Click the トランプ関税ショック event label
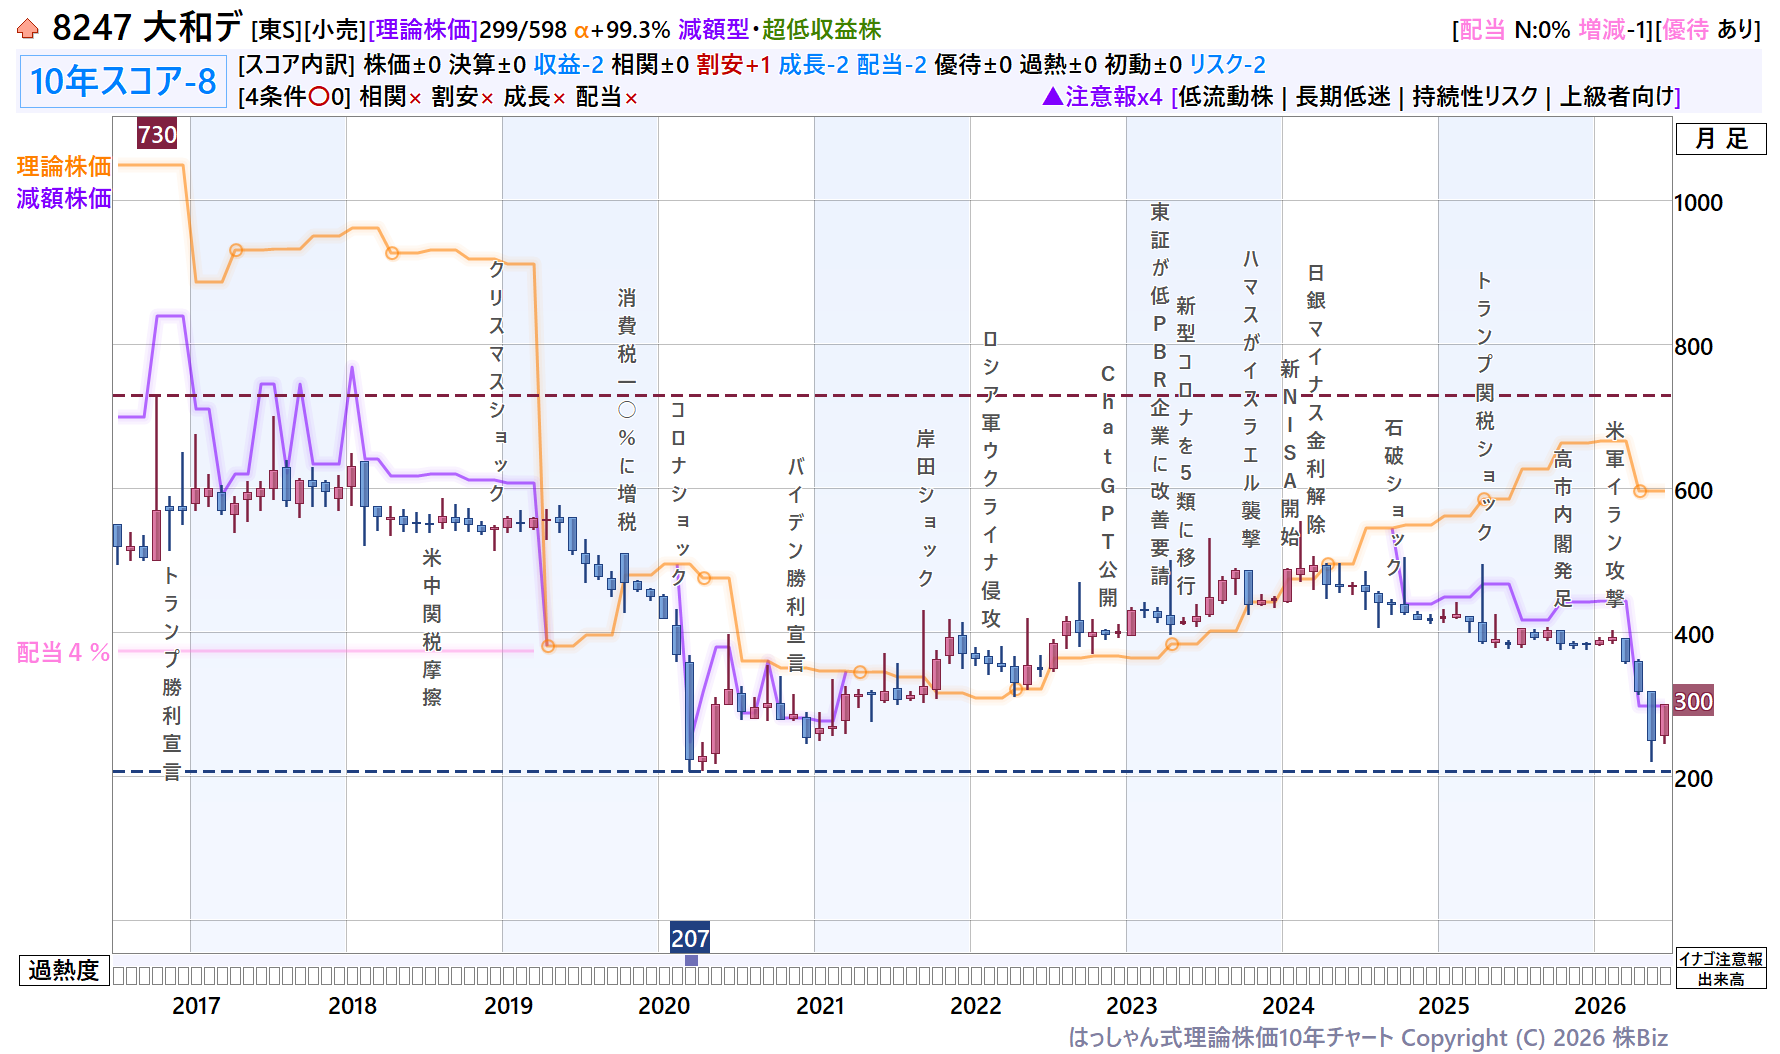 click(x=1485, y=406)
